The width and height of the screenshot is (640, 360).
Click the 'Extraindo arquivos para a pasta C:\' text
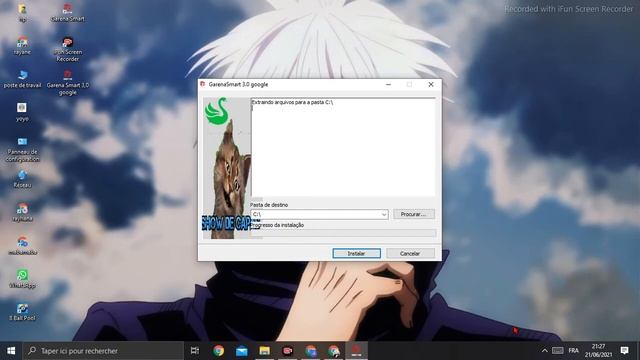(x=292, y=102)
